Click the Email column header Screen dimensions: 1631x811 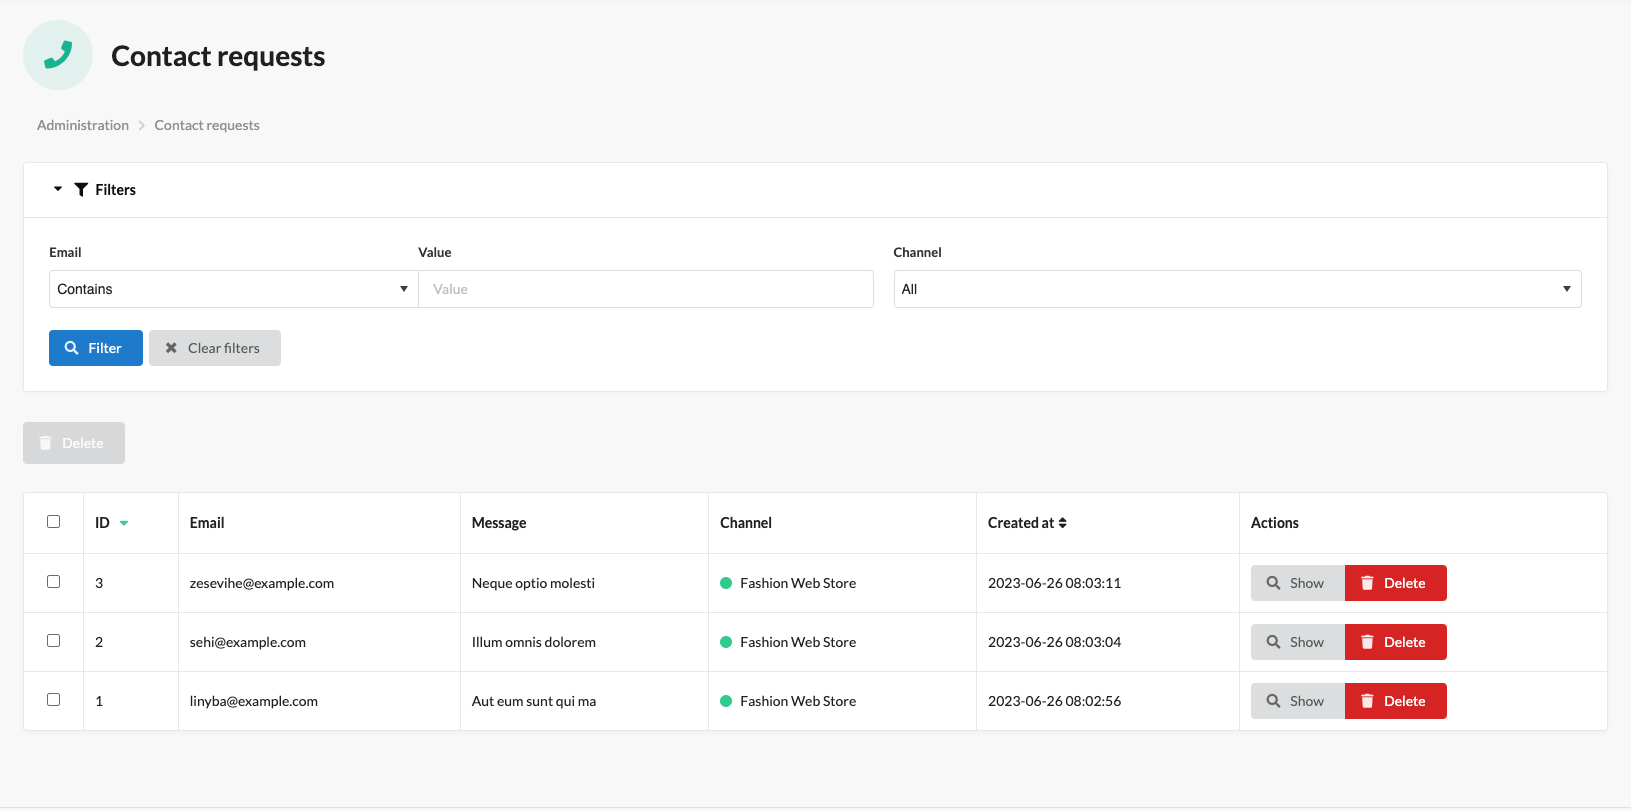point(207,523)
